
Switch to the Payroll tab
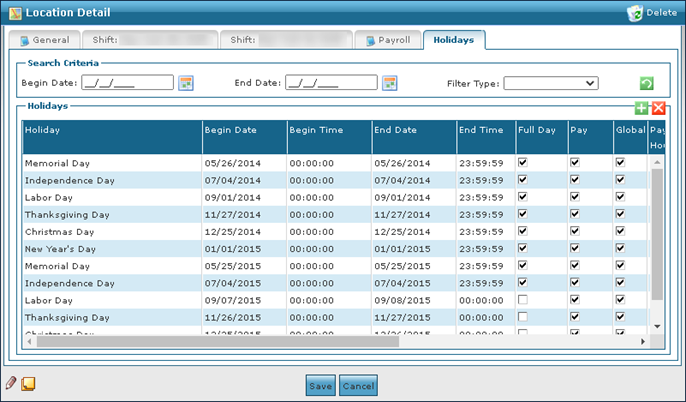point(388,40)
